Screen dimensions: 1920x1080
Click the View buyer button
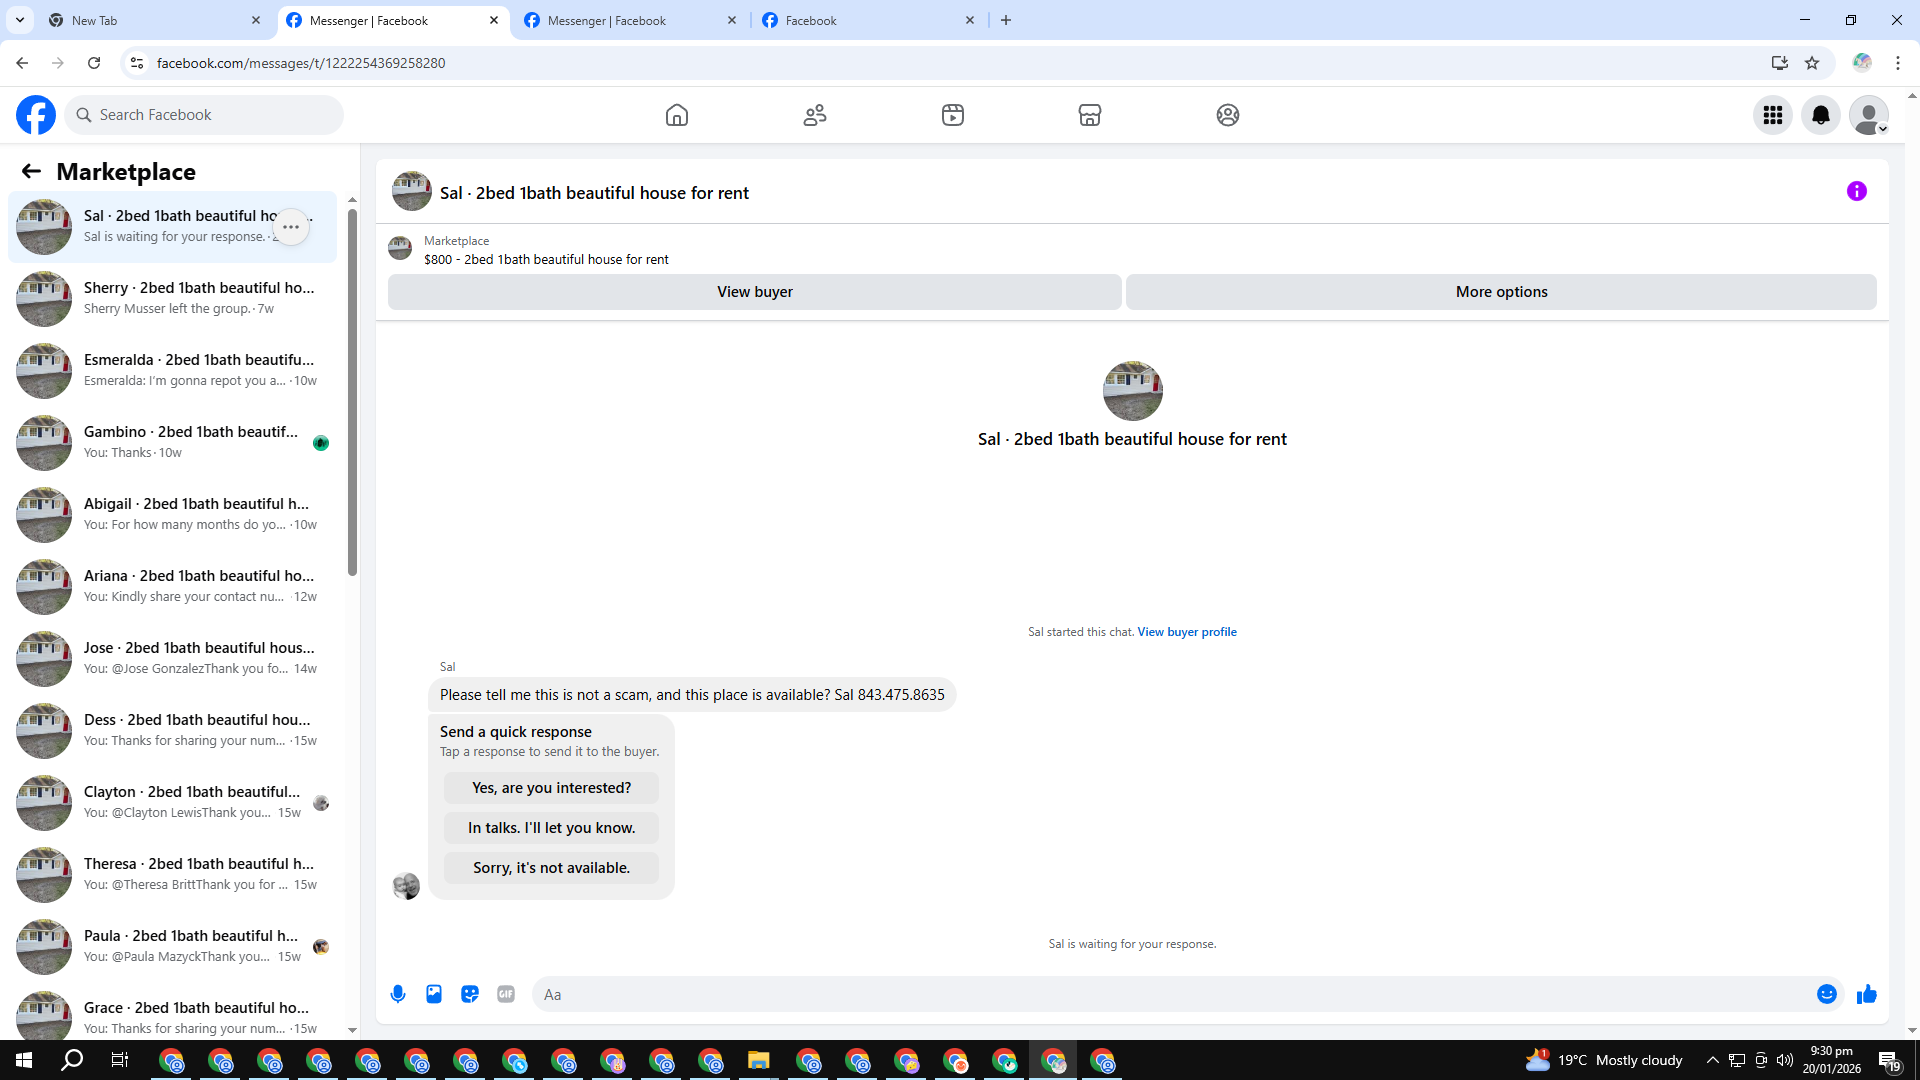click(755, 292)
